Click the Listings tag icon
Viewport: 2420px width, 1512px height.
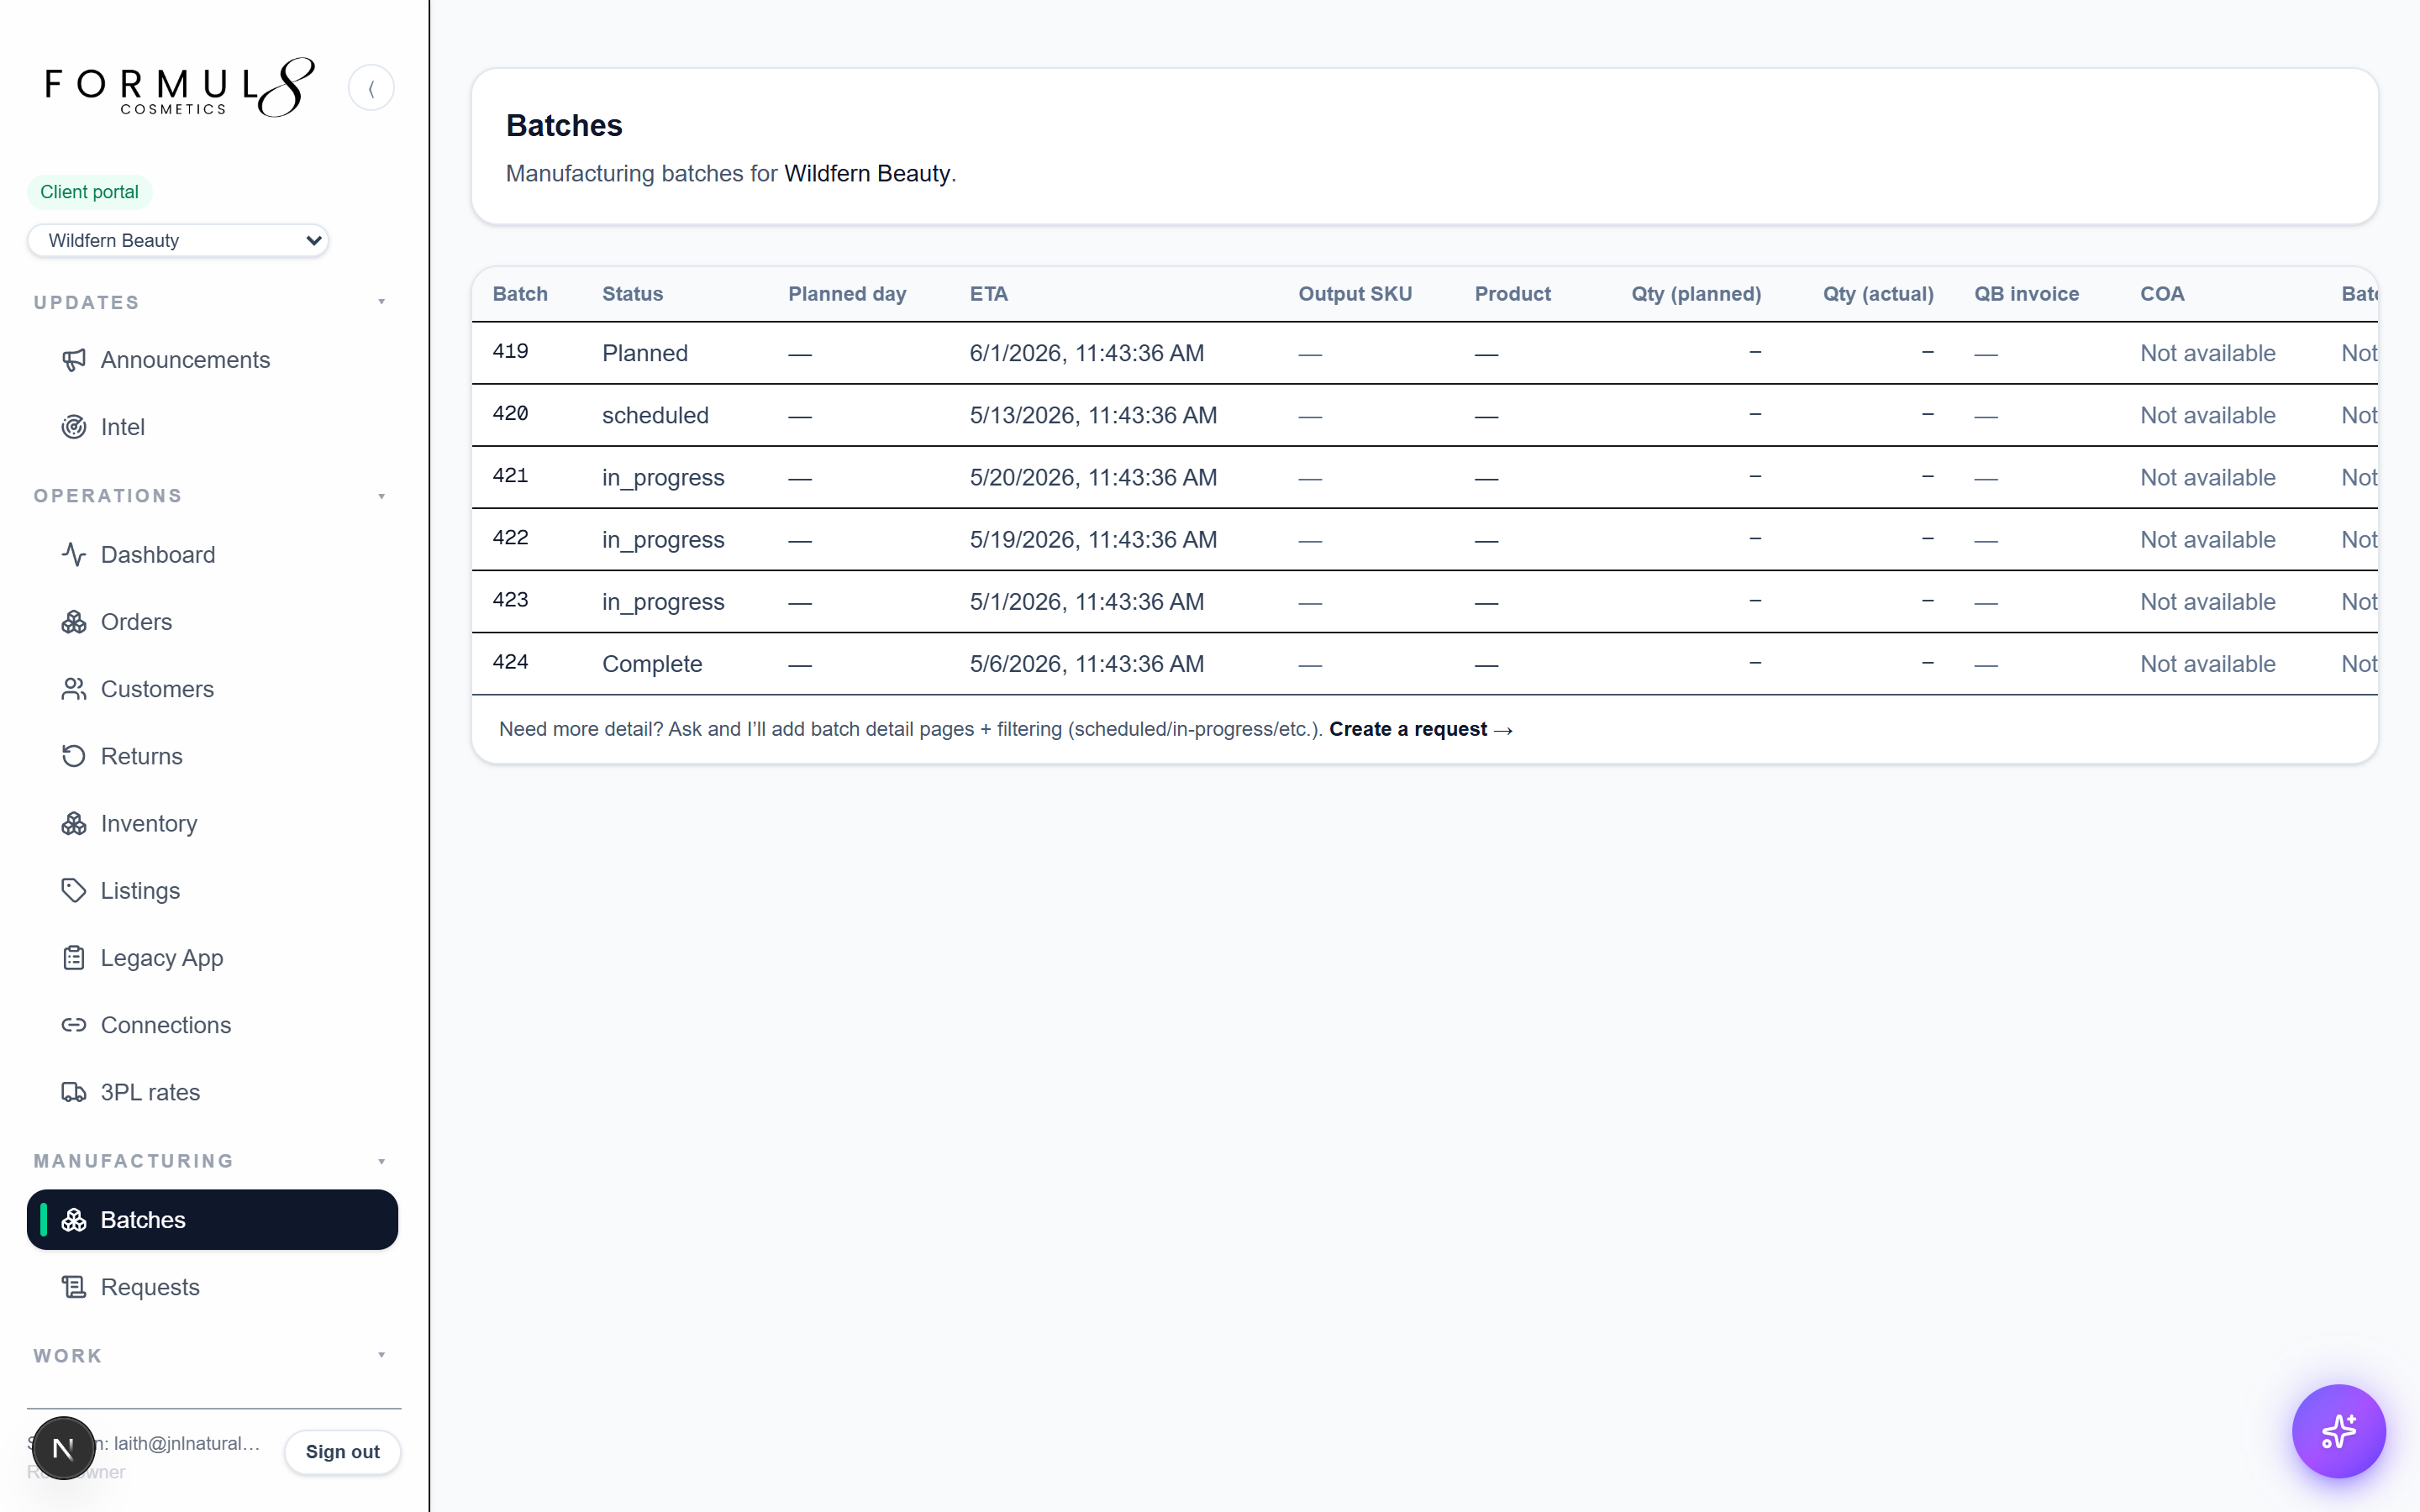[x=74, y=890]
